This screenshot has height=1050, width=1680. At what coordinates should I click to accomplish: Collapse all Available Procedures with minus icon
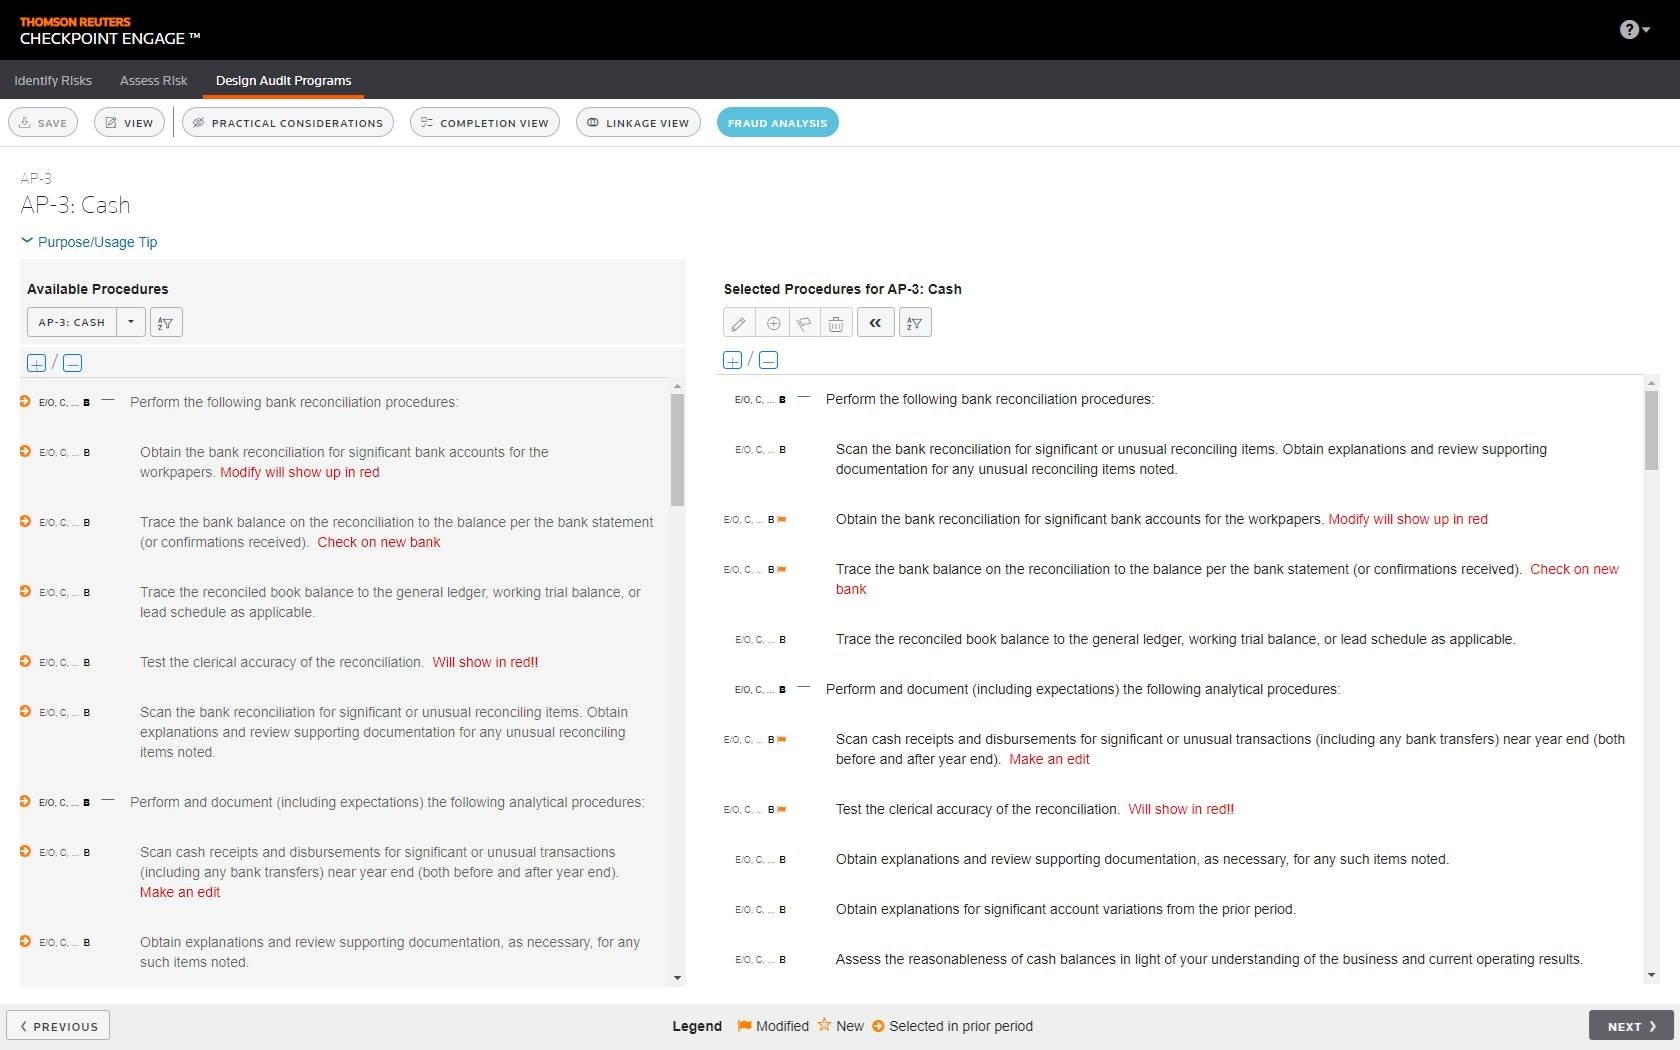click(x=72, y=363)
